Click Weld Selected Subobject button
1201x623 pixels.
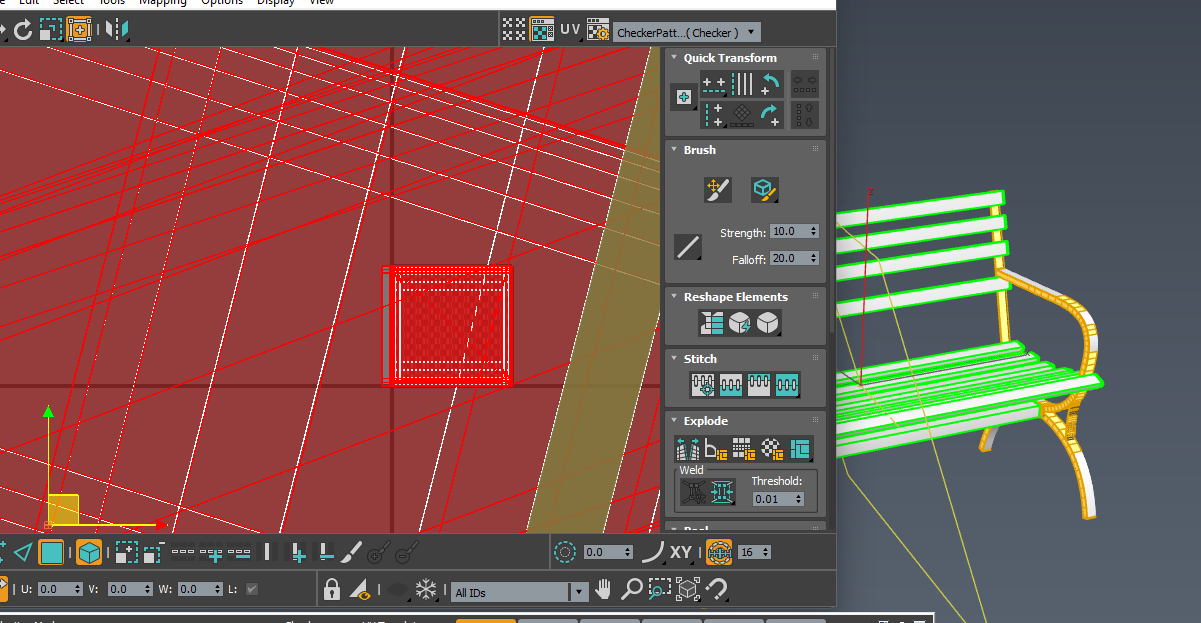(722, 492)
